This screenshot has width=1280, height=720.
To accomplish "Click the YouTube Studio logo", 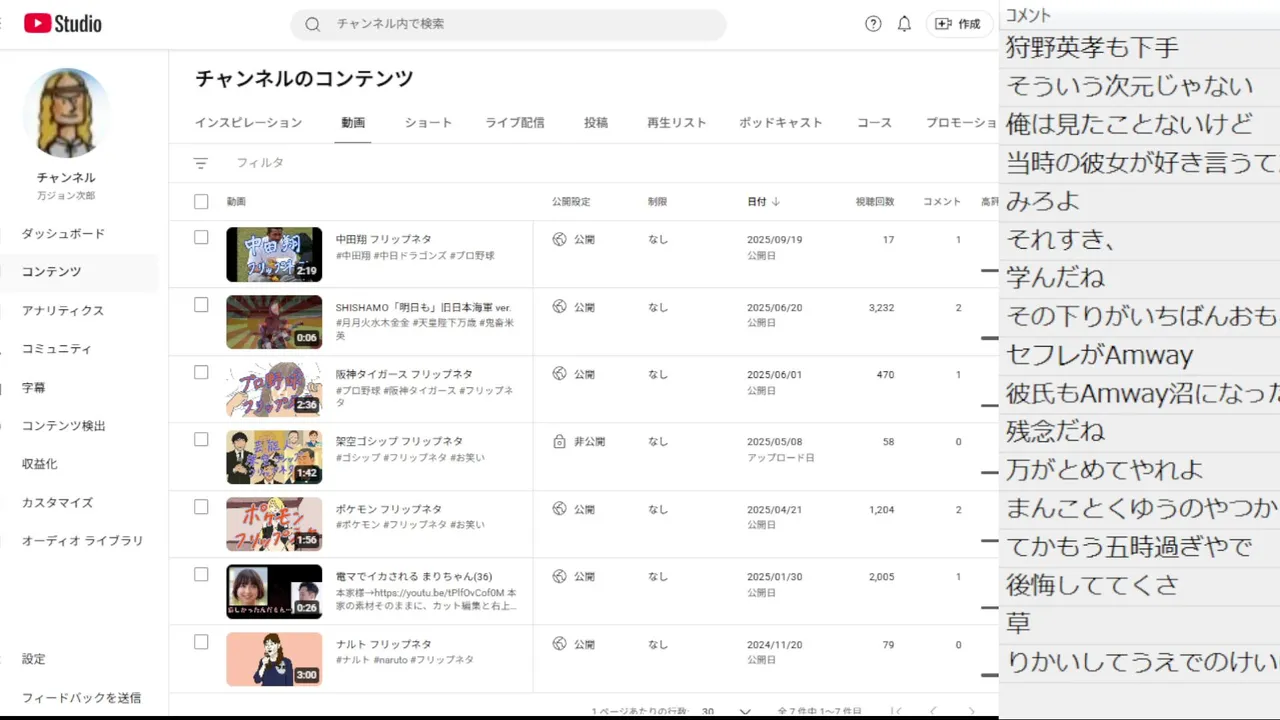I will 63,23.
